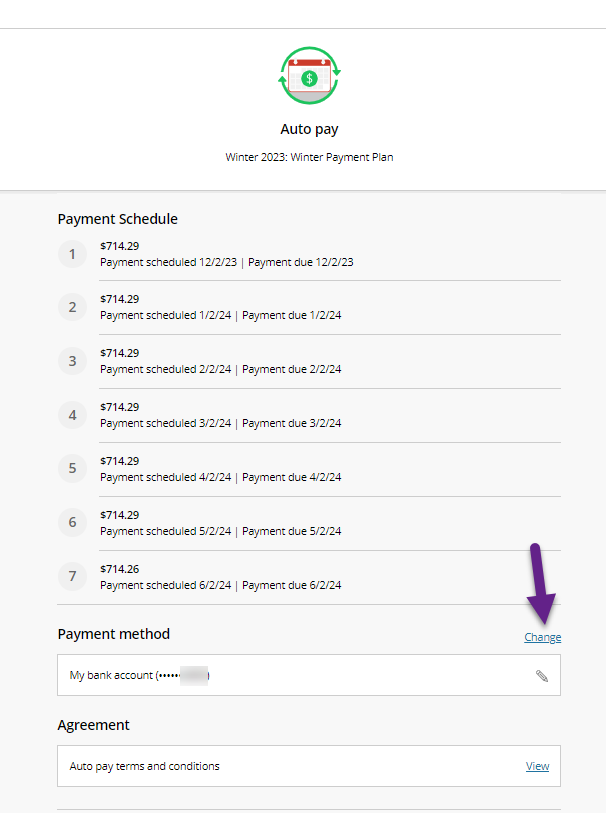Click the pencil edit icon for bank account
606x813 pixels.
(542, 676)
